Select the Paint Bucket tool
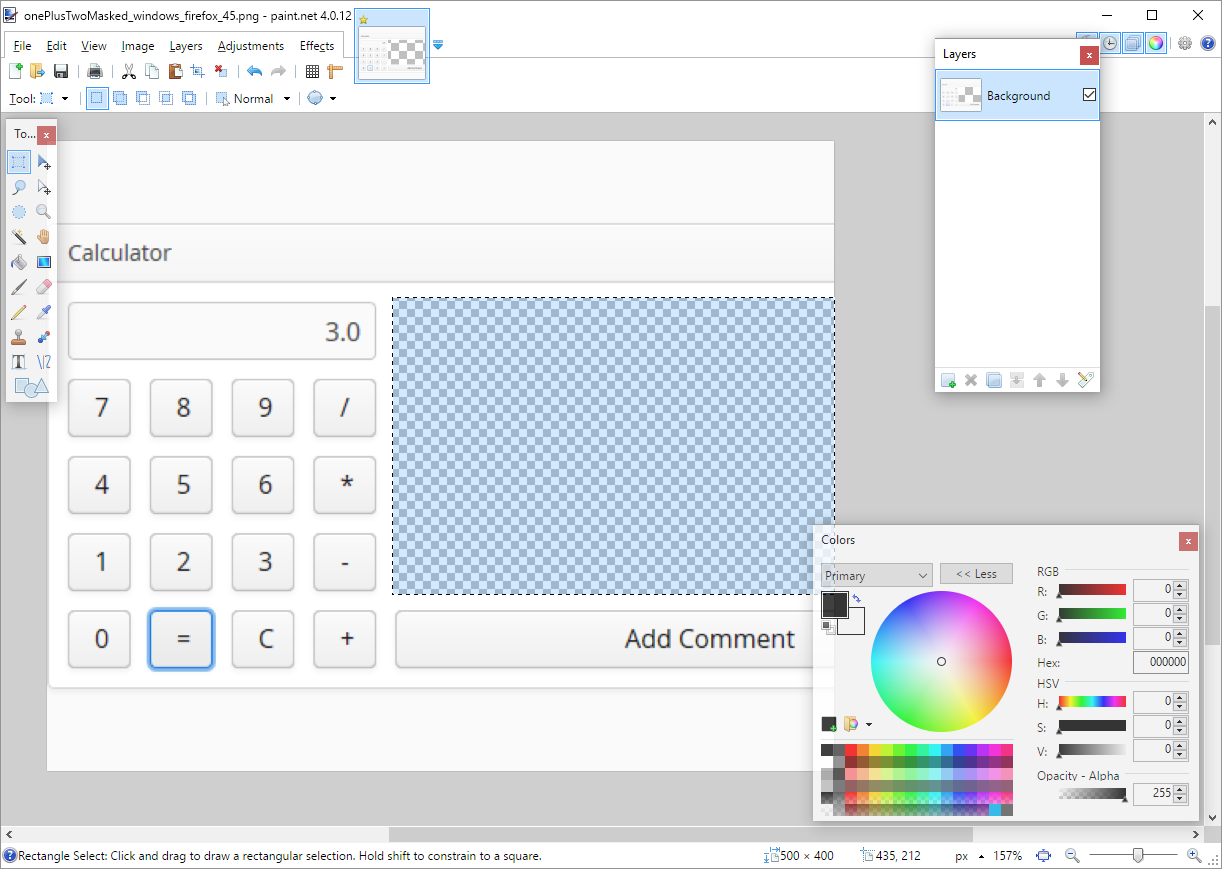The width and height of the screenshot is (1222, 869). pyautogui.click(x=19, y=262)
